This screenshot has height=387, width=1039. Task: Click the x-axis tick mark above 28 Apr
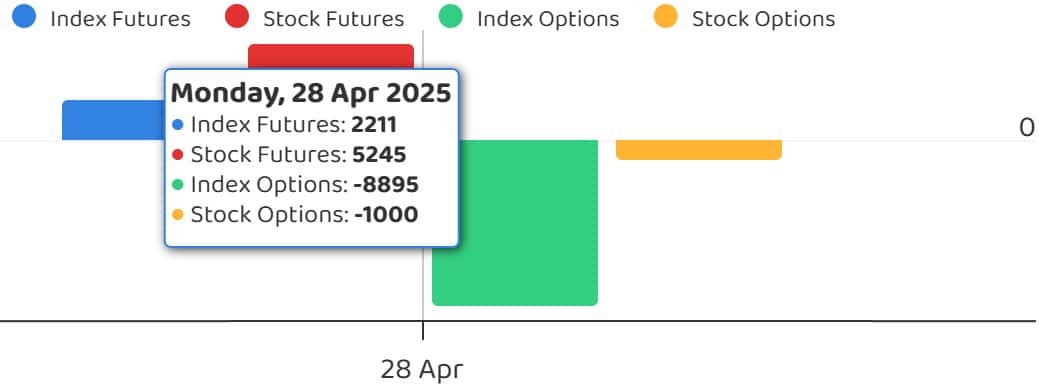coord(423,330)
